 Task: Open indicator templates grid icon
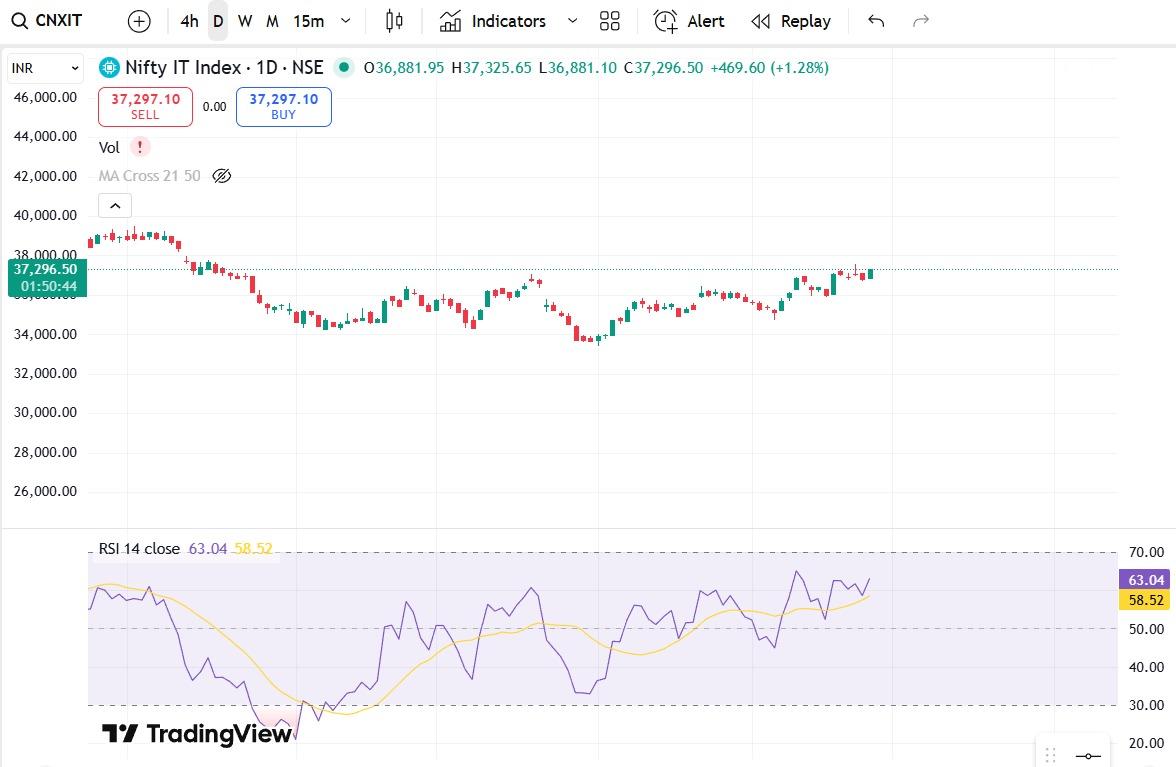pyautogui.click(x=610, y=22)
